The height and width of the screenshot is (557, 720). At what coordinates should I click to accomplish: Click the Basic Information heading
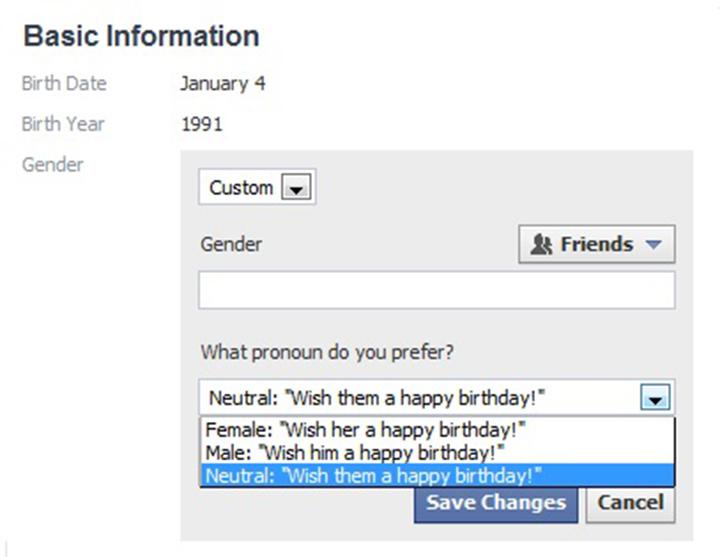[x=141, y=36]
